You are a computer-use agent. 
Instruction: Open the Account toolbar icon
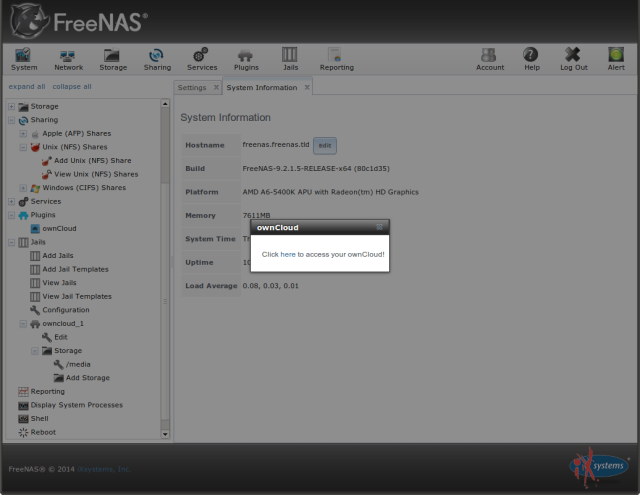[x=489, y=55]
